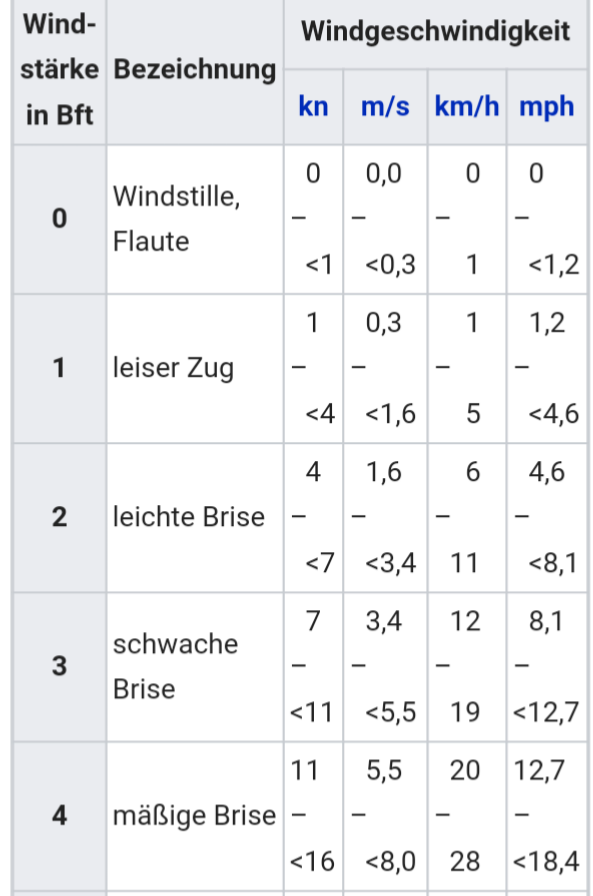Select the mäßige Brise cell
Viewport: 593px width, 896px height.
pyautogui.click(x=194, y=815)
